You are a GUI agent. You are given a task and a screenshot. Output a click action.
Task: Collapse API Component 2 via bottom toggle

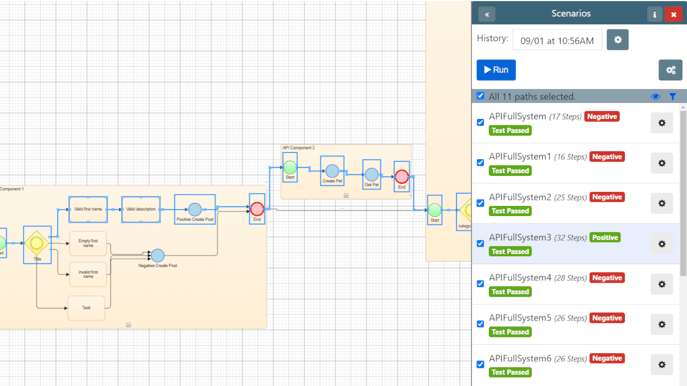tap(346, 196)
